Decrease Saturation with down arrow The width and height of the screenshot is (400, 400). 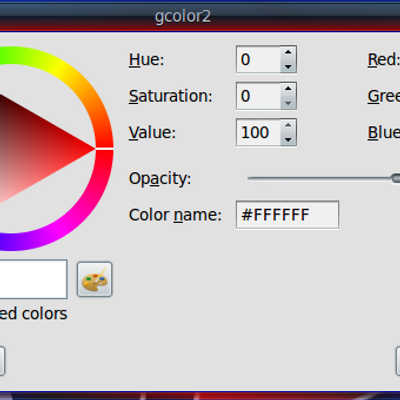click(x=288, y=103)
